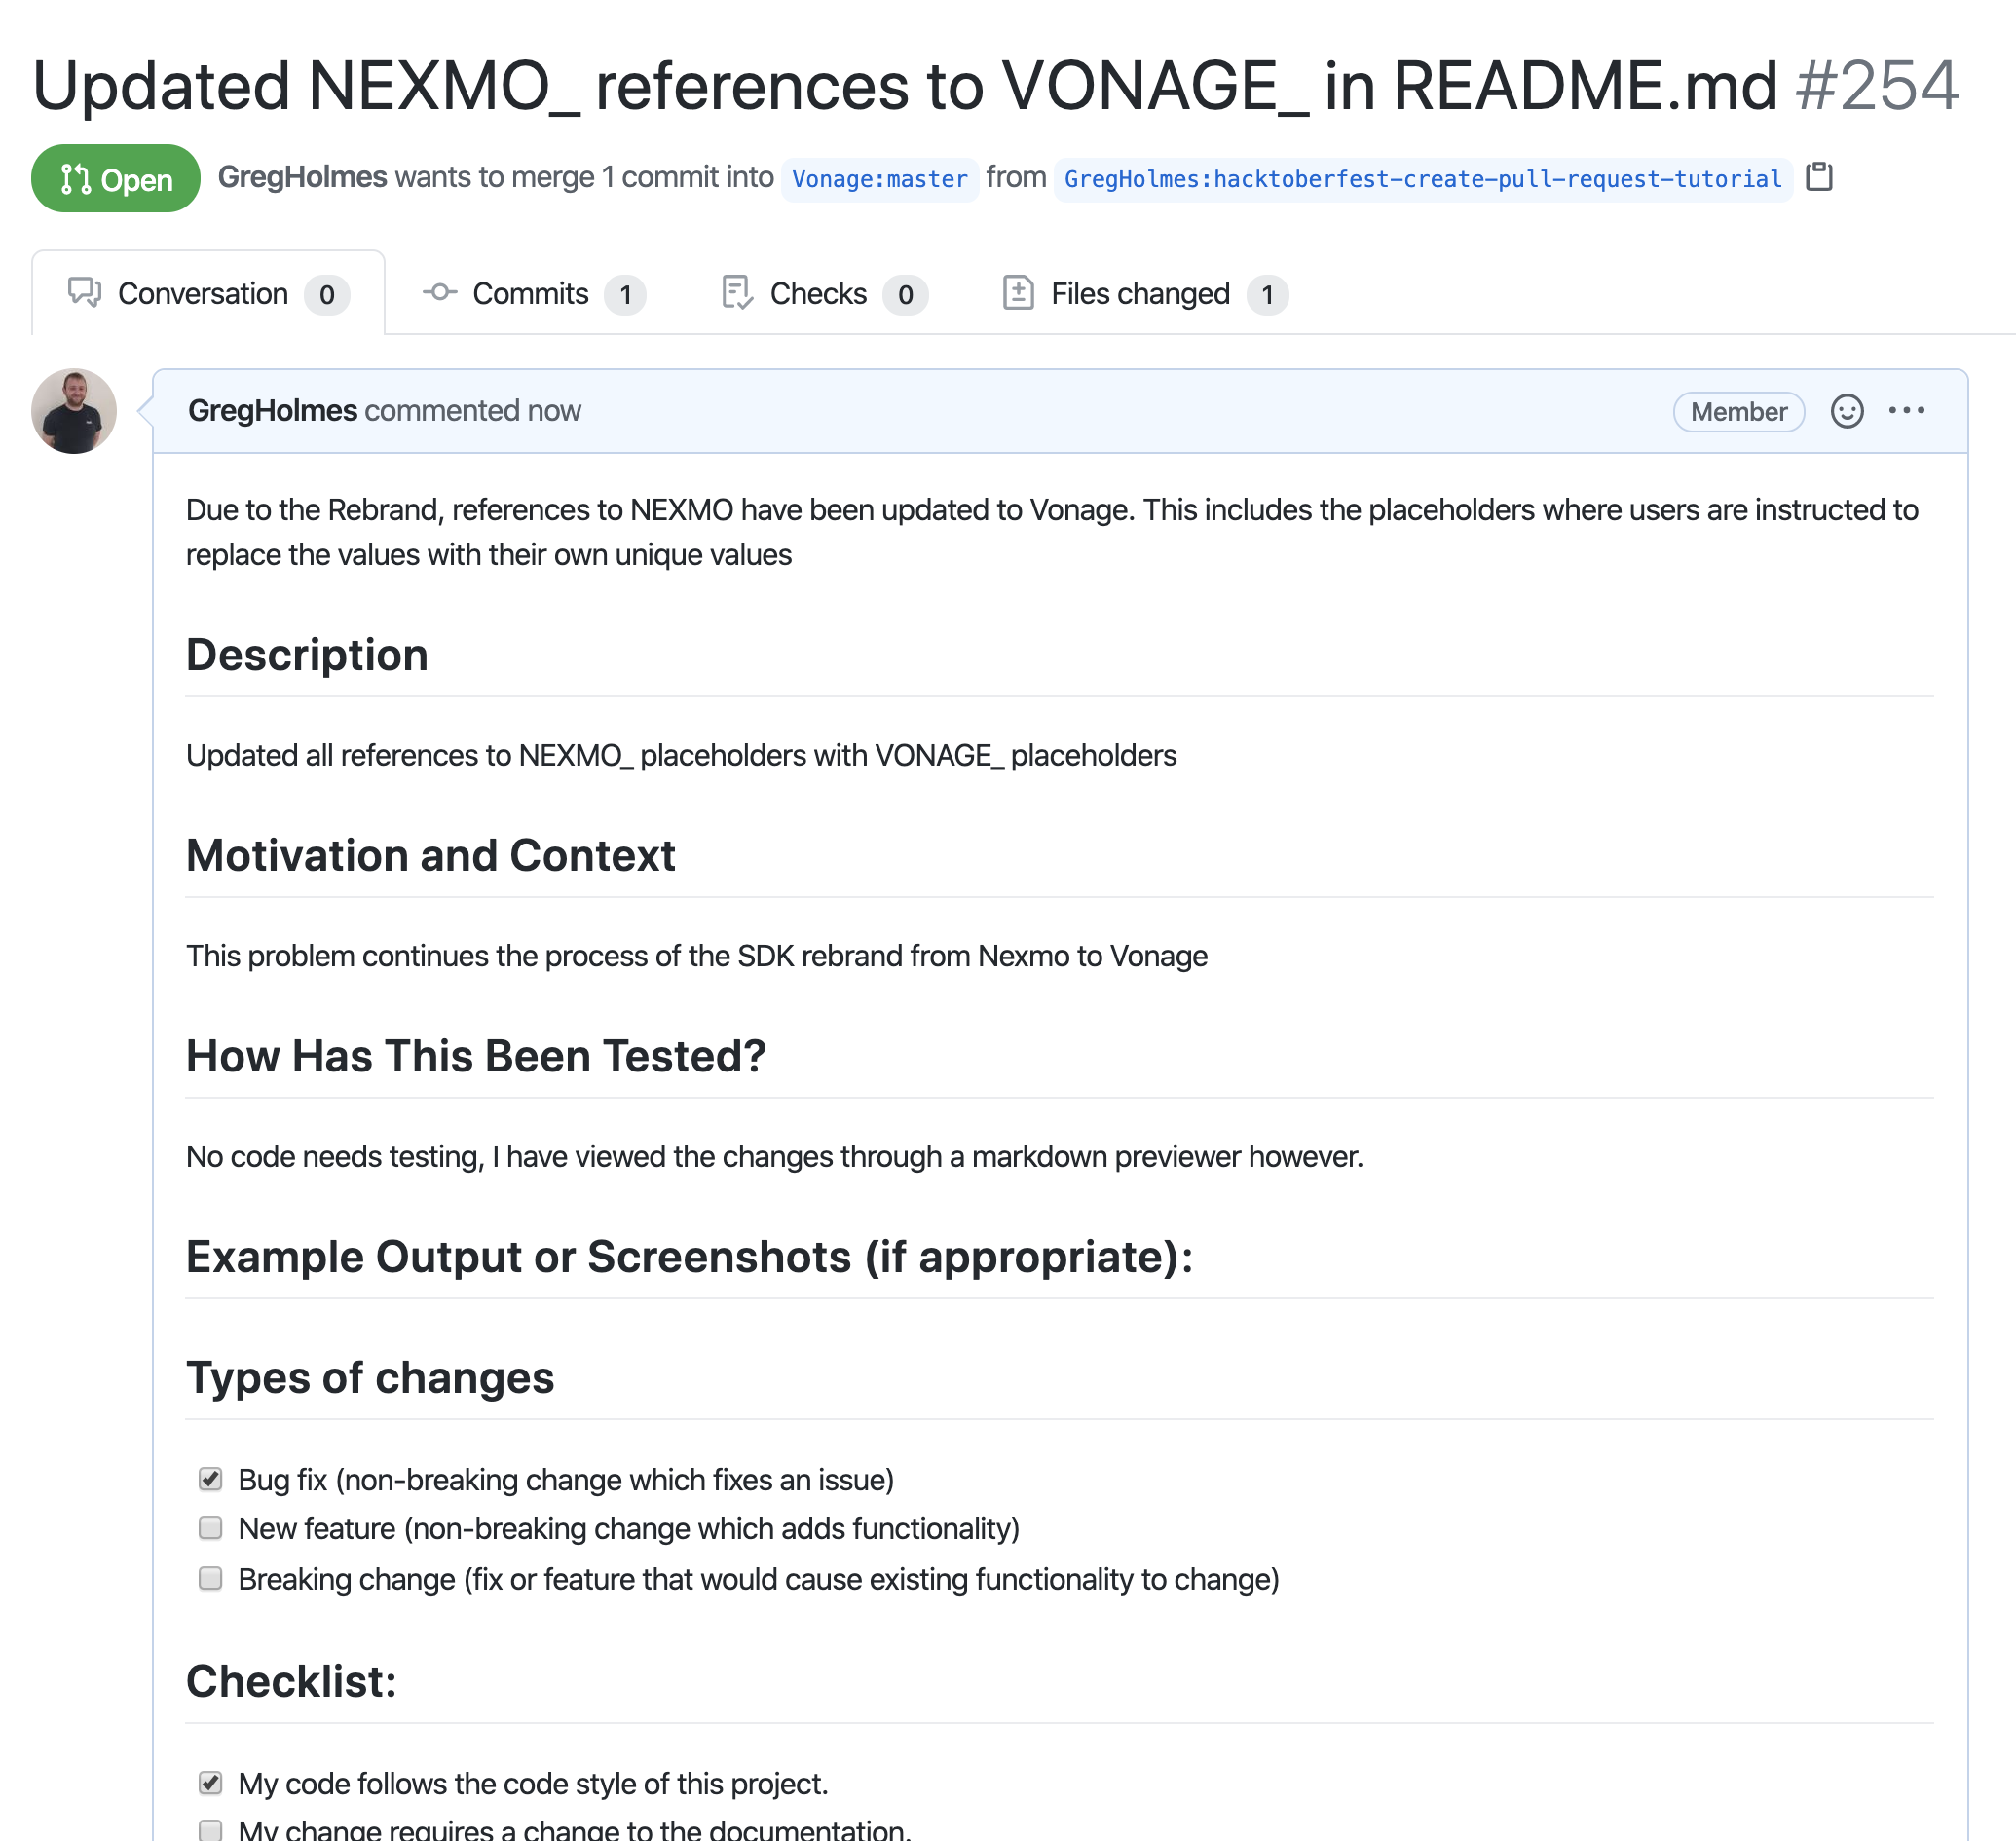Copy the branch name with clipboard icon
Image resolution: width=2016 pixels, height=1841 pixels.
pyautogui.click(x=1819, y=177)
